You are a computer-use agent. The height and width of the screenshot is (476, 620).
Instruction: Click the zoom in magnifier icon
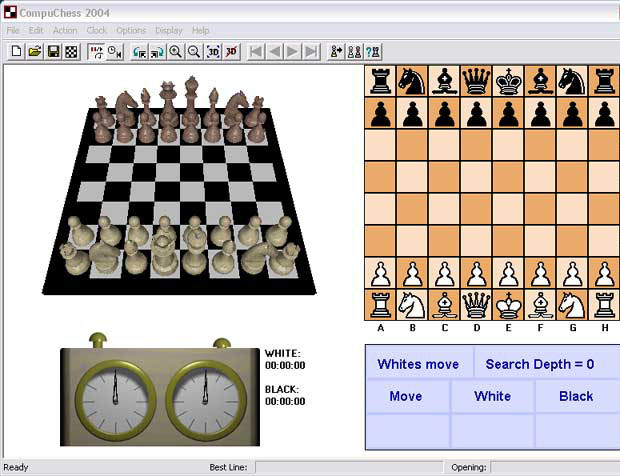(176, 52)
